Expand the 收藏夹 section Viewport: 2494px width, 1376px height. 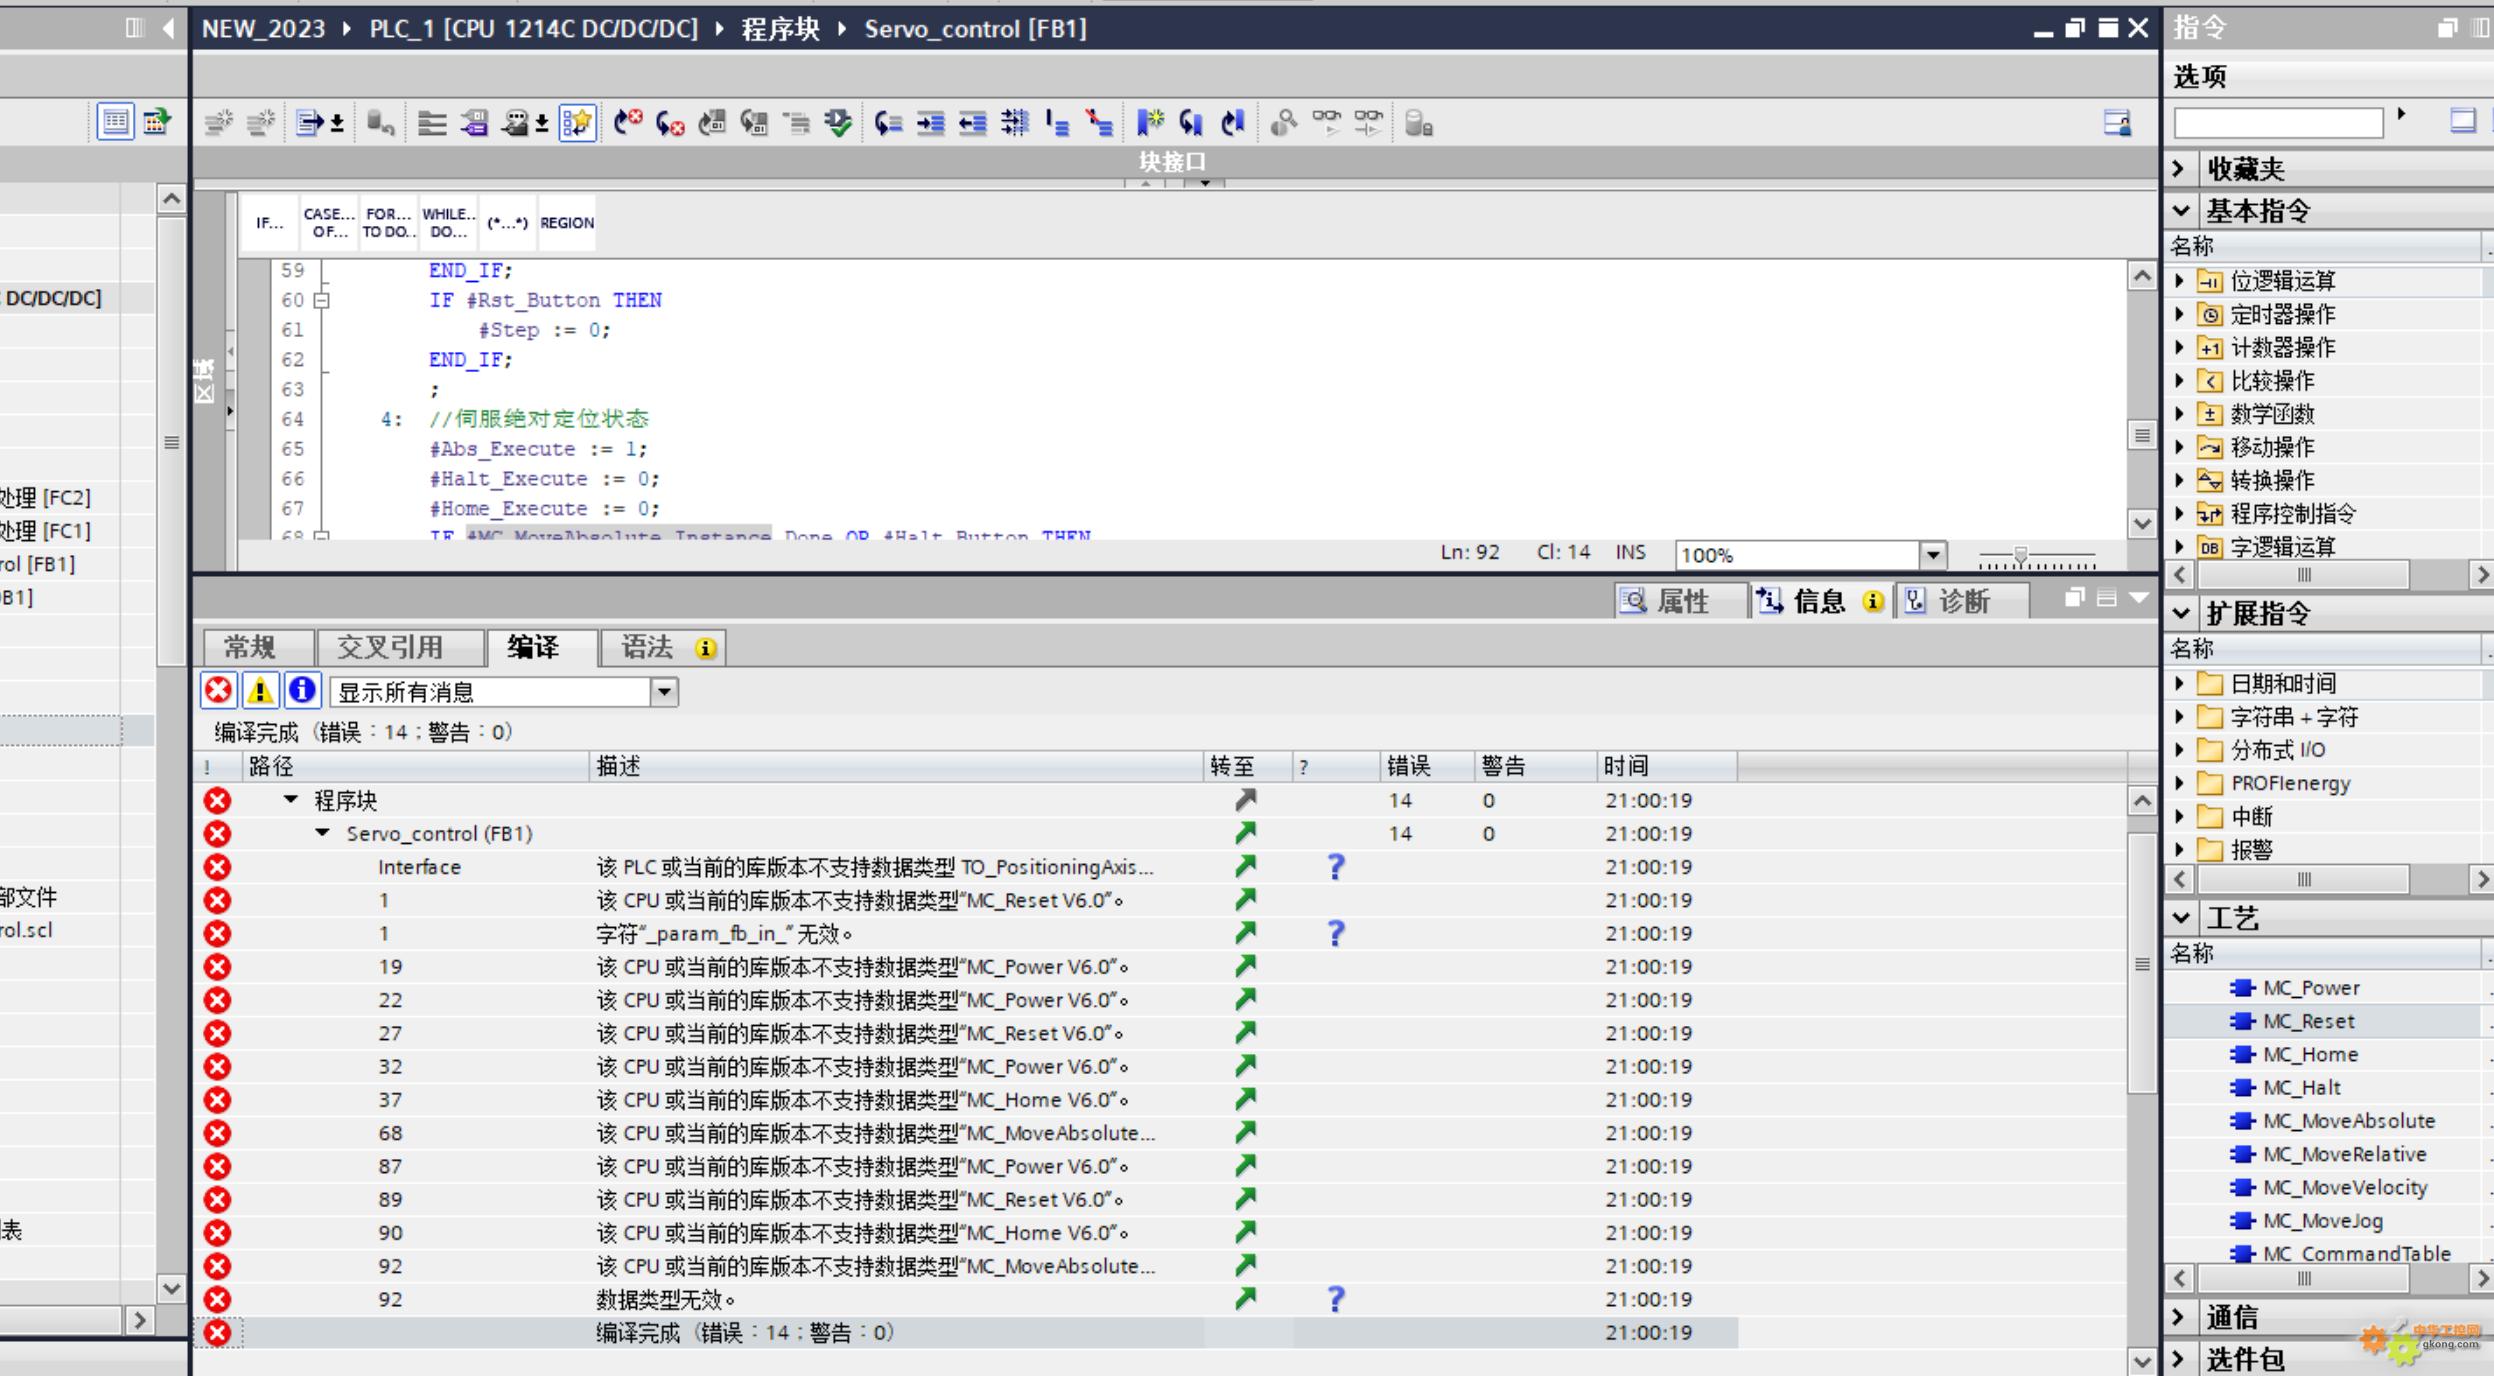[x=2180, y=168]
